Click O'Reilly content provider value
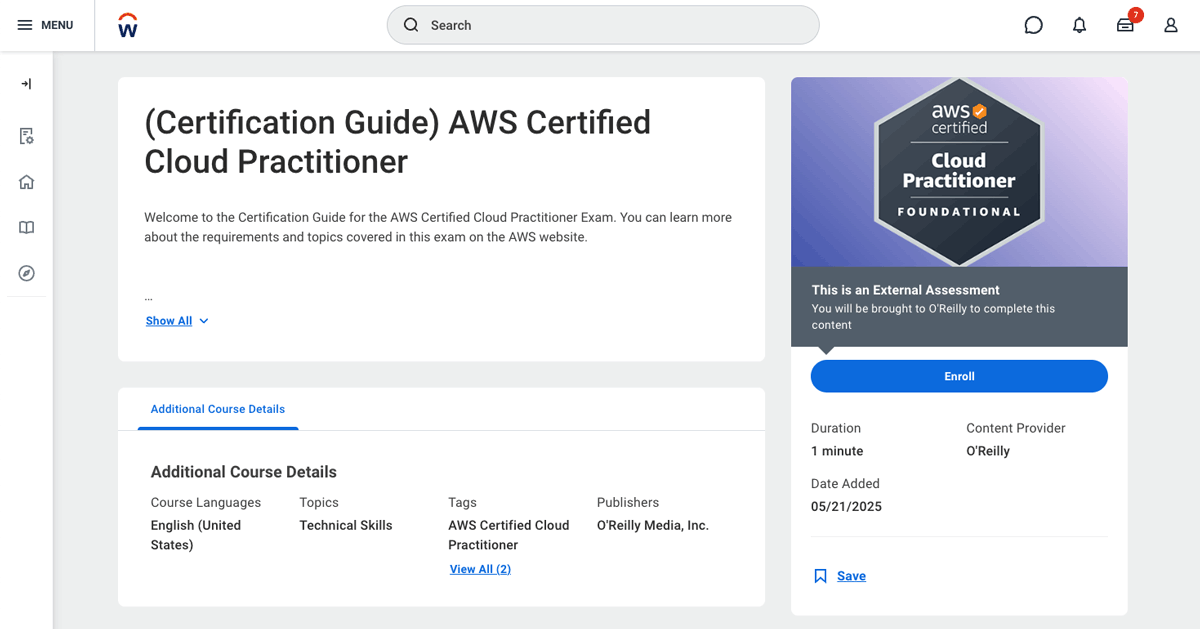The width and height of the screenshot is (1200, 629). [x=988, y=451]
